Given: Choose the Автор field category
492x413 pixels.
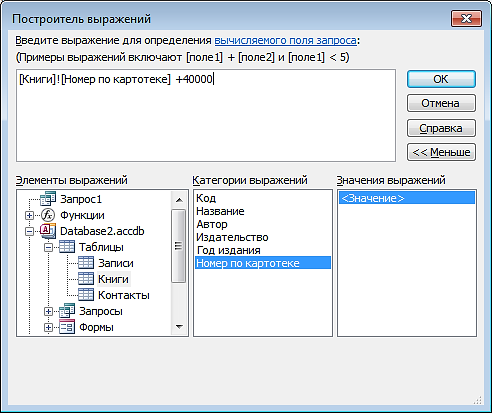Looking at the screenshot, I should (x=212, y=224).
